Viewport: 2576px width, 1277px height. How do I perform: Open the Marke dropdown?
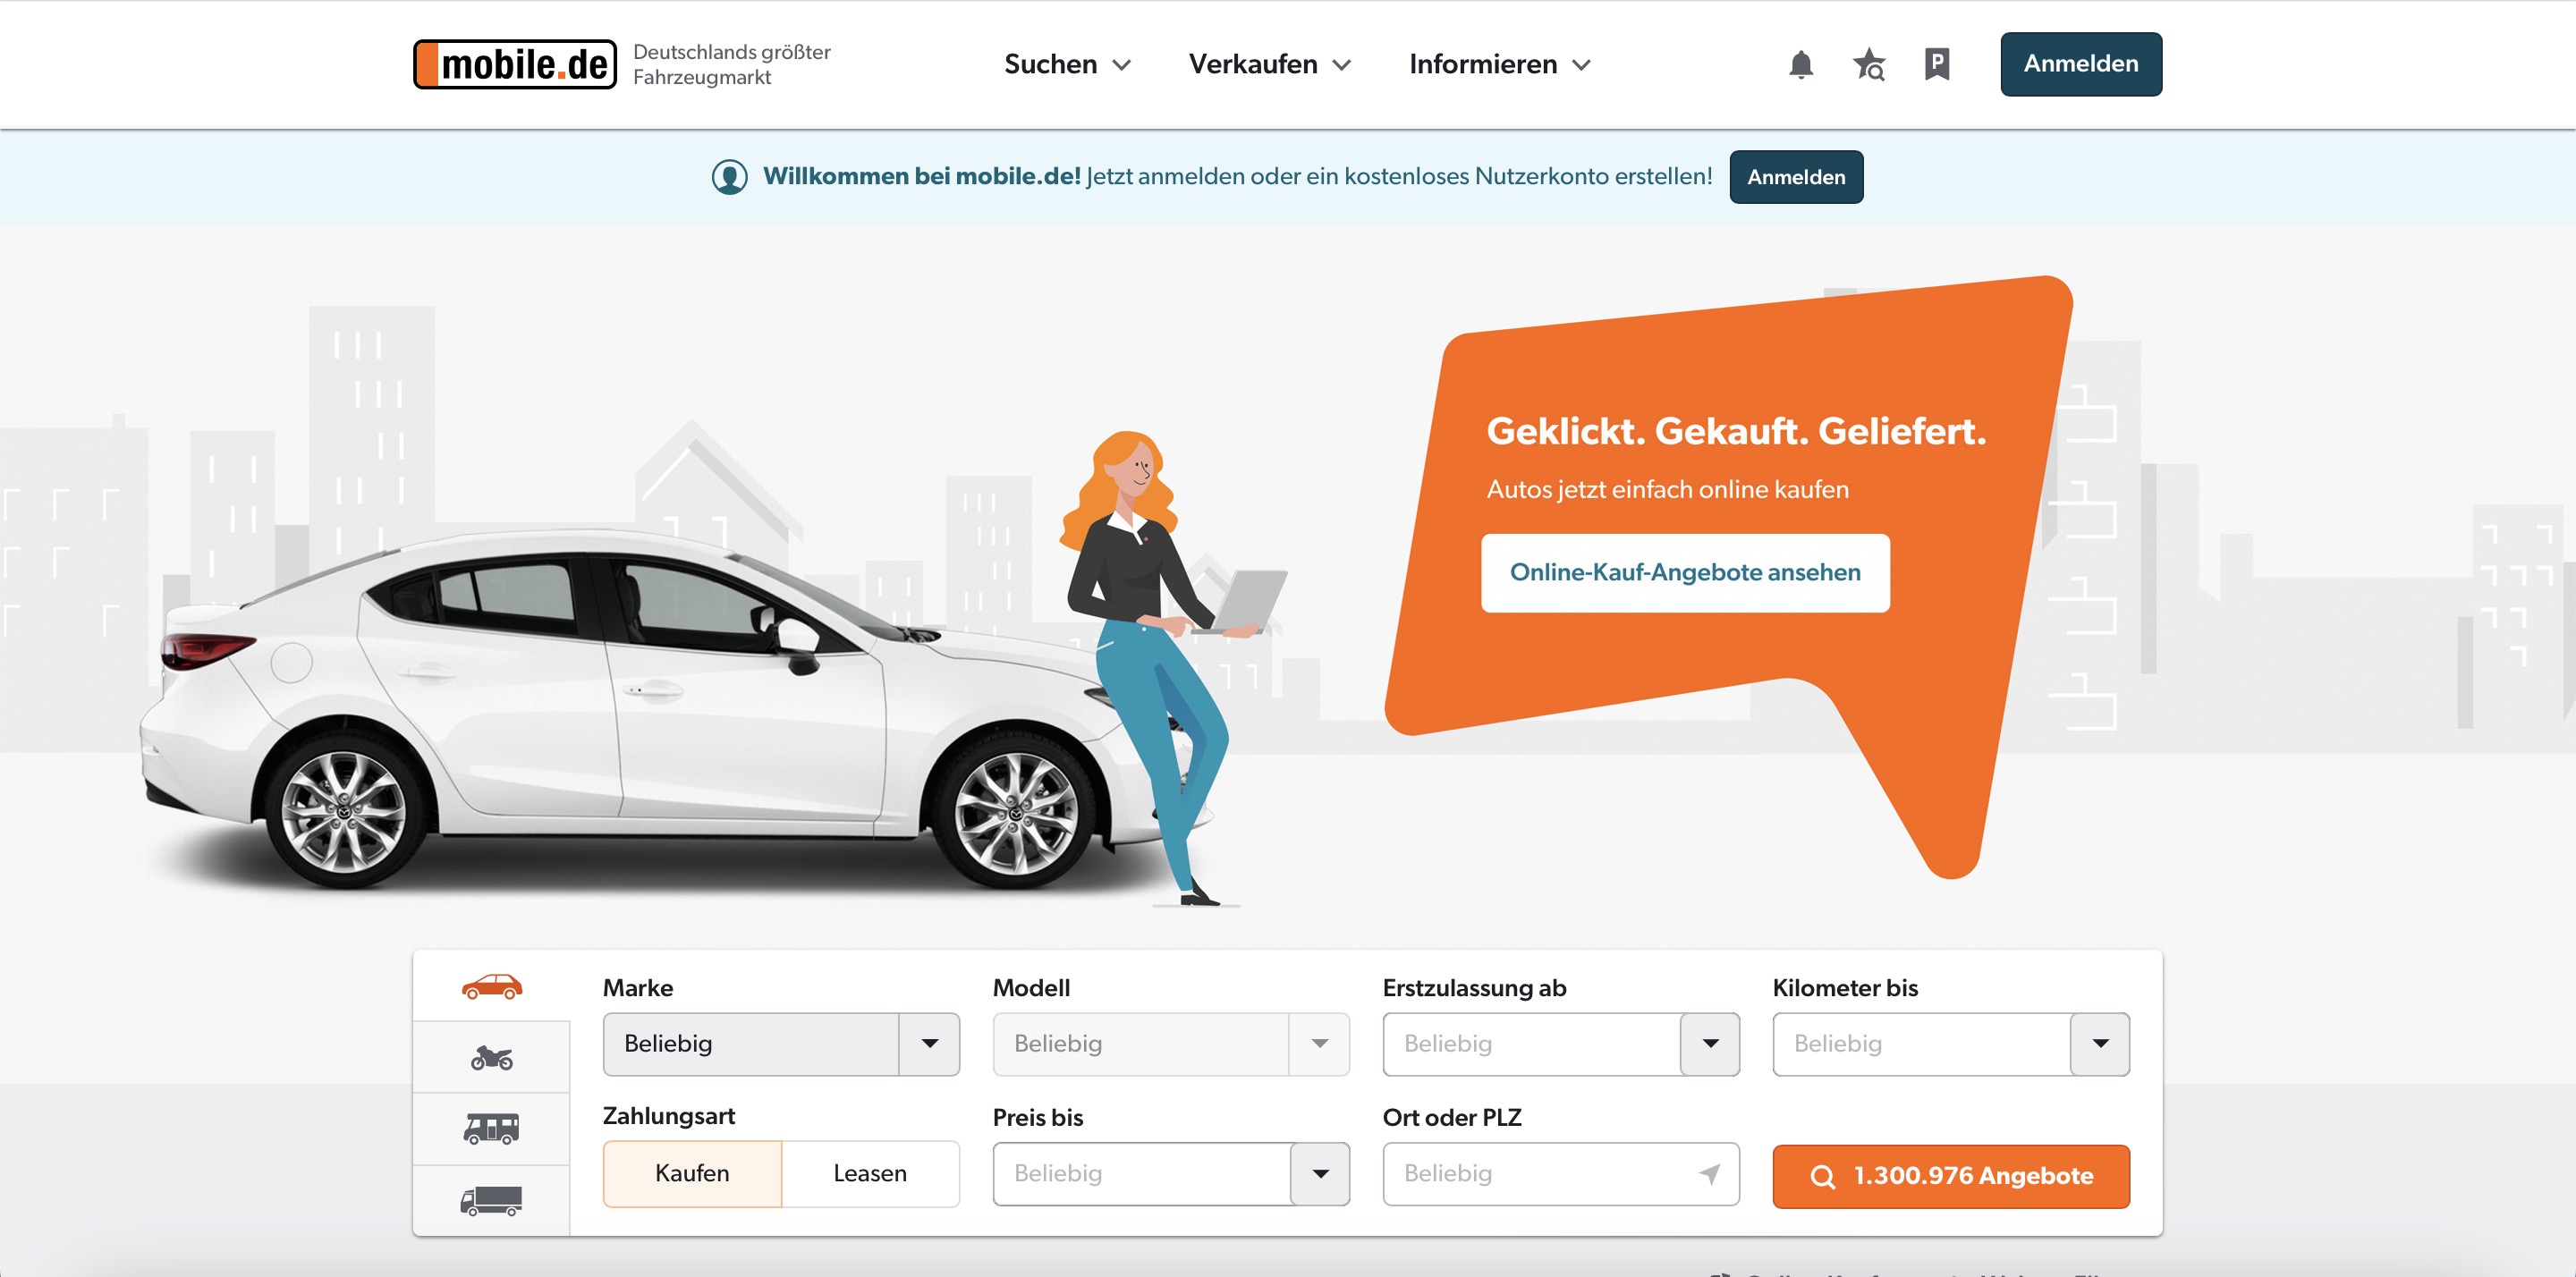point(781,1044)
